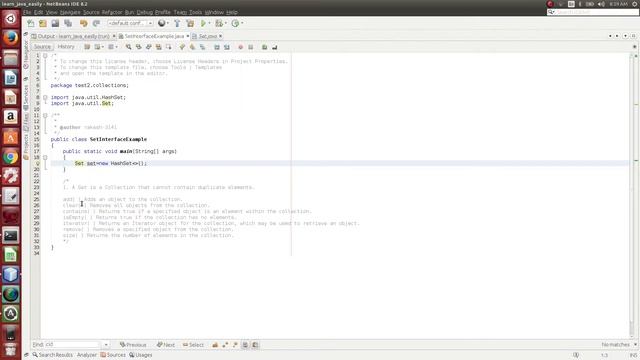640x360 pixels.
Task: Click the Uncomment icon at editor toolbar end
Action: 275,47
